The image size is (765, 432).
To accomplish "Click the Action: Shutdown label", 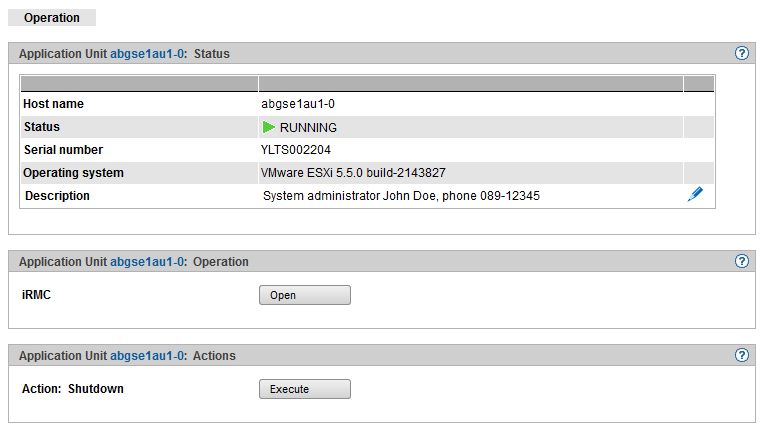I will pyautogui.click(x=73, y=389).
